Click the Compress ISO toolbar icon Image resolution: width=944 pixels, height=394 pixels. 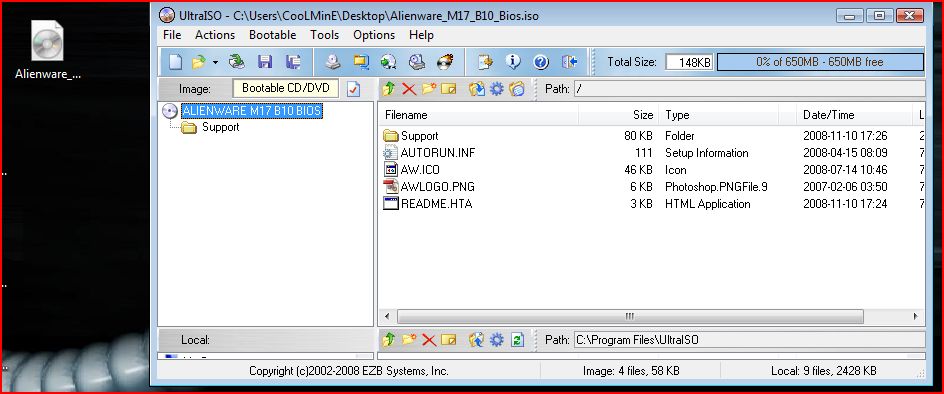click(x=361, y=61)
